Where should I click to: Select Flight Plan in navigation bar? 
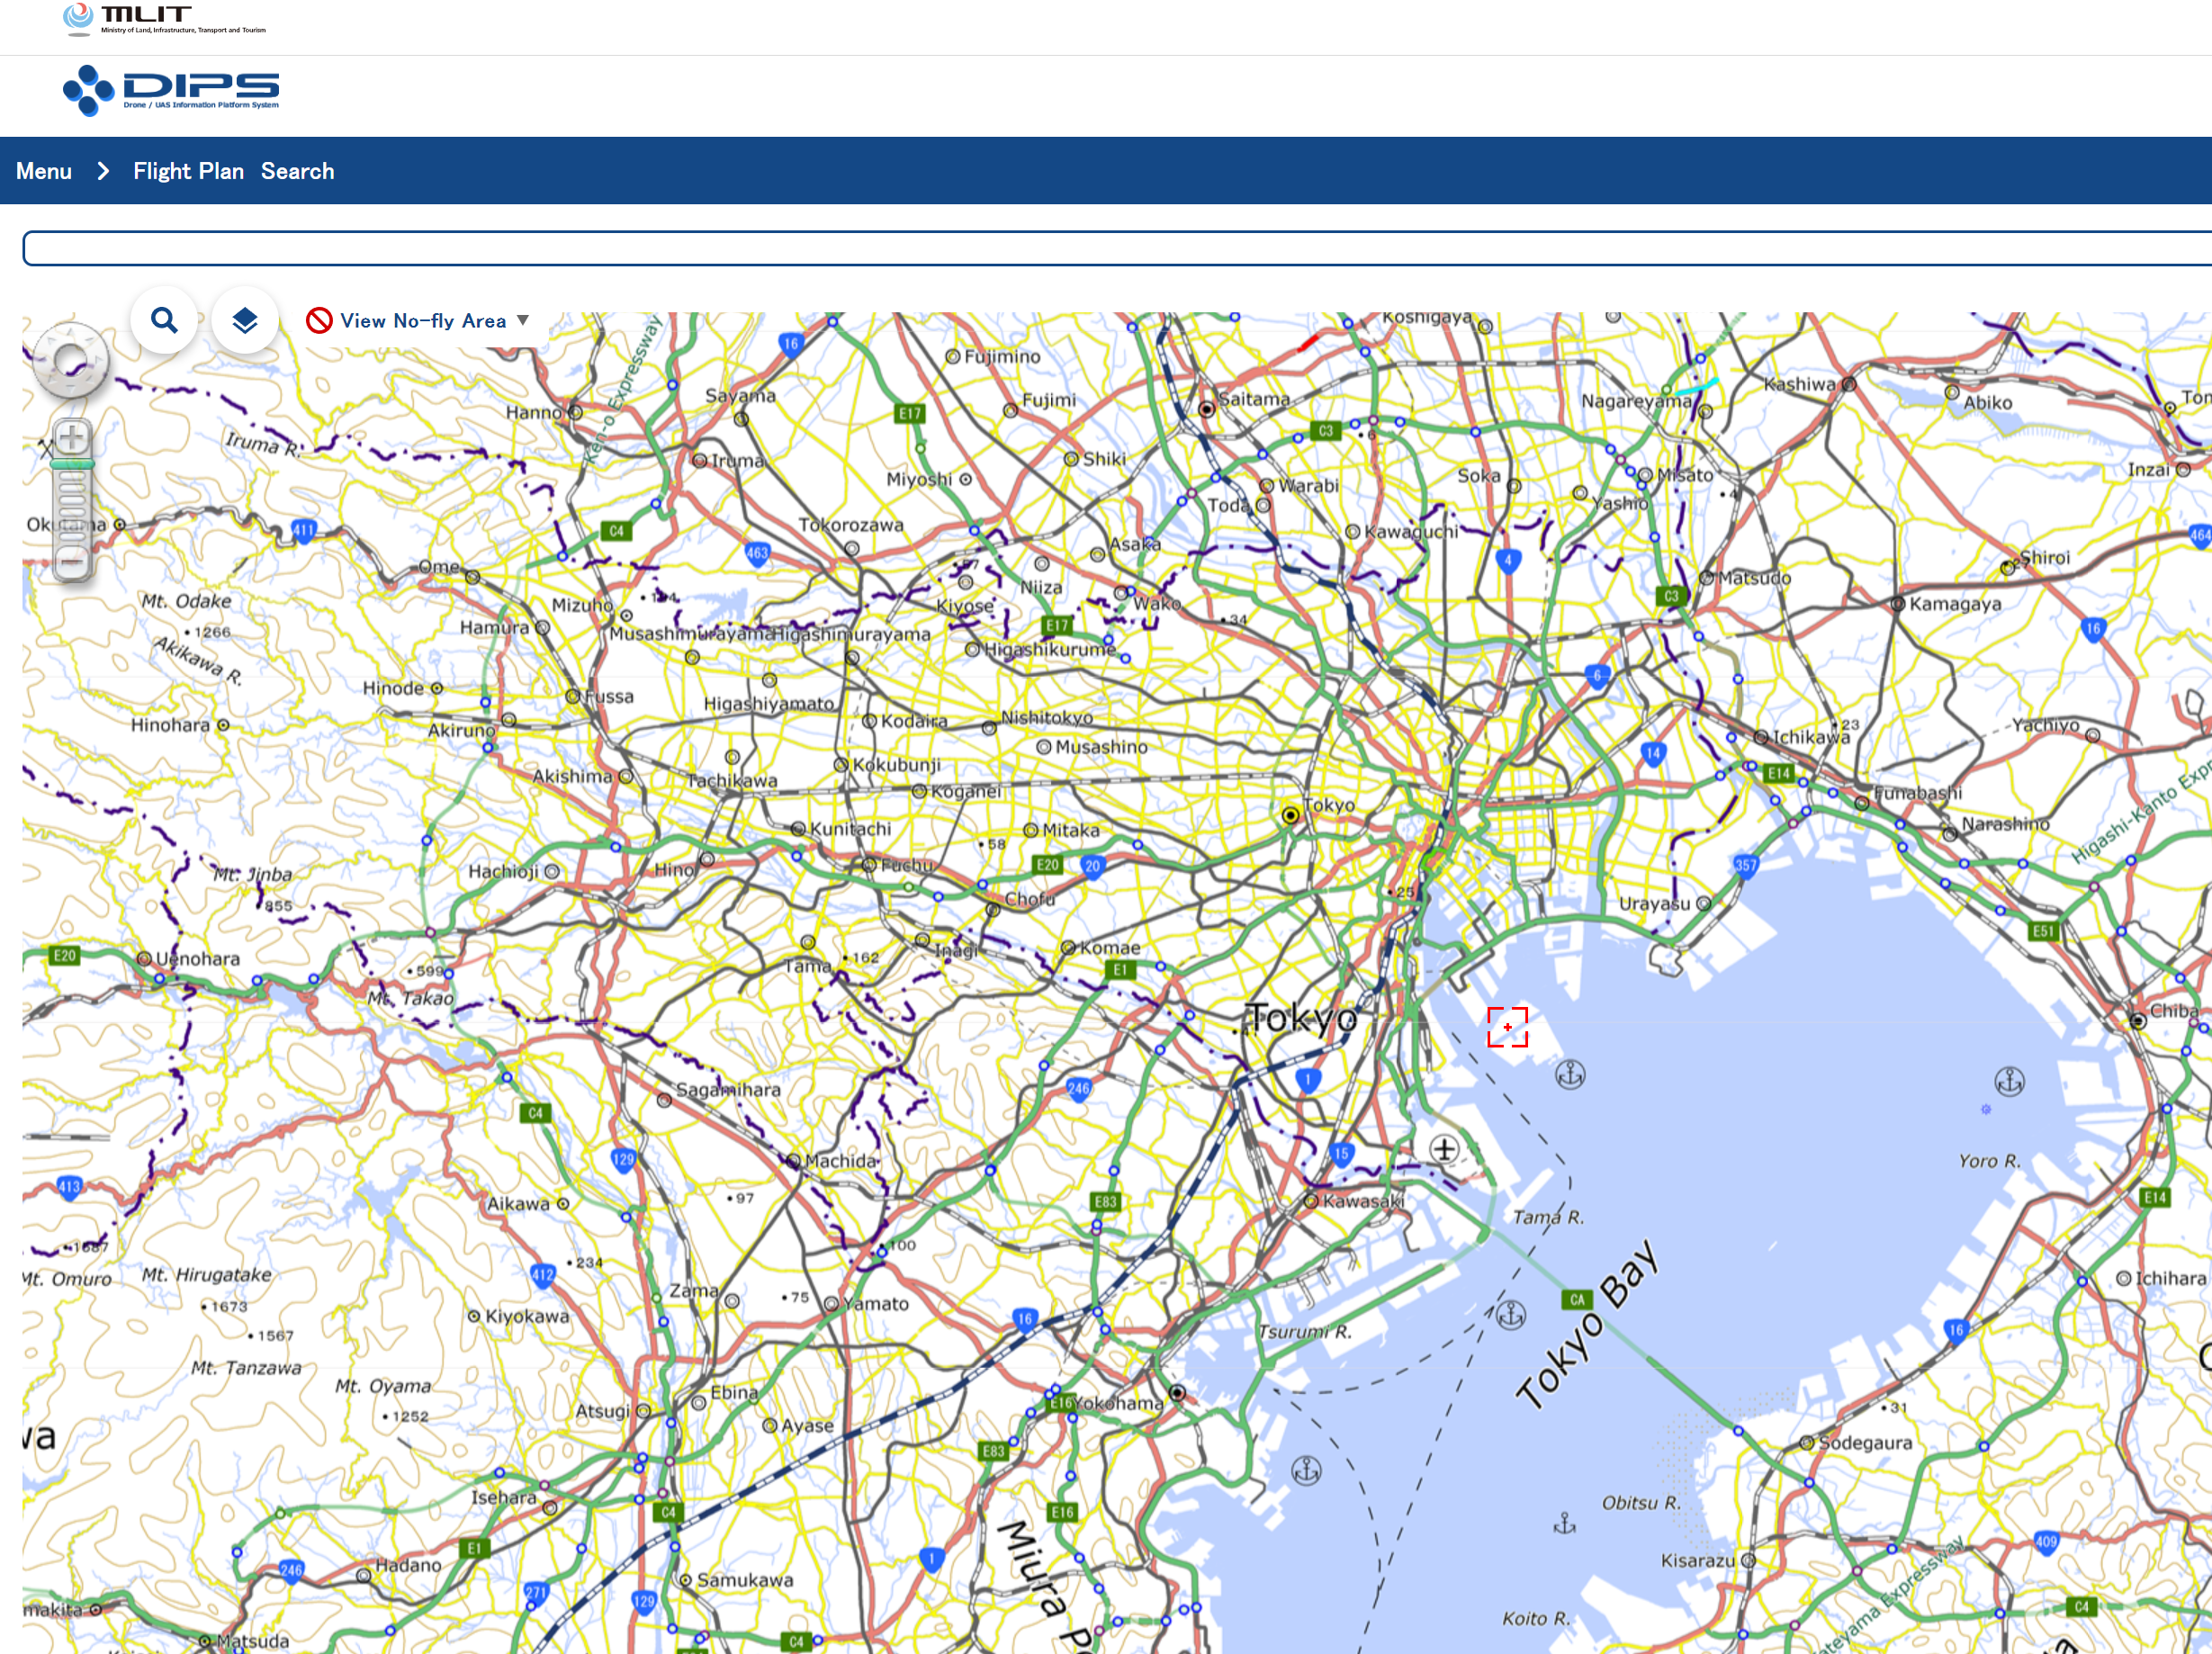tap(188, 171)
